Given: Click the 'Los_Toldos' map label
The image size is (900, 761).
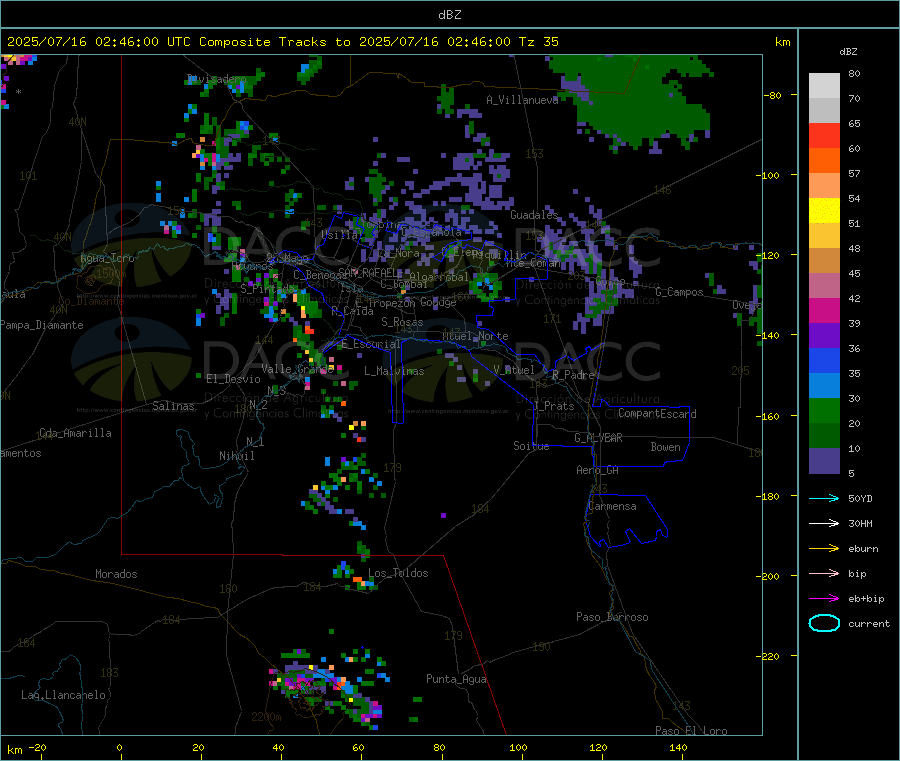Looking at the screenshot, I should [x=398, y=573].
